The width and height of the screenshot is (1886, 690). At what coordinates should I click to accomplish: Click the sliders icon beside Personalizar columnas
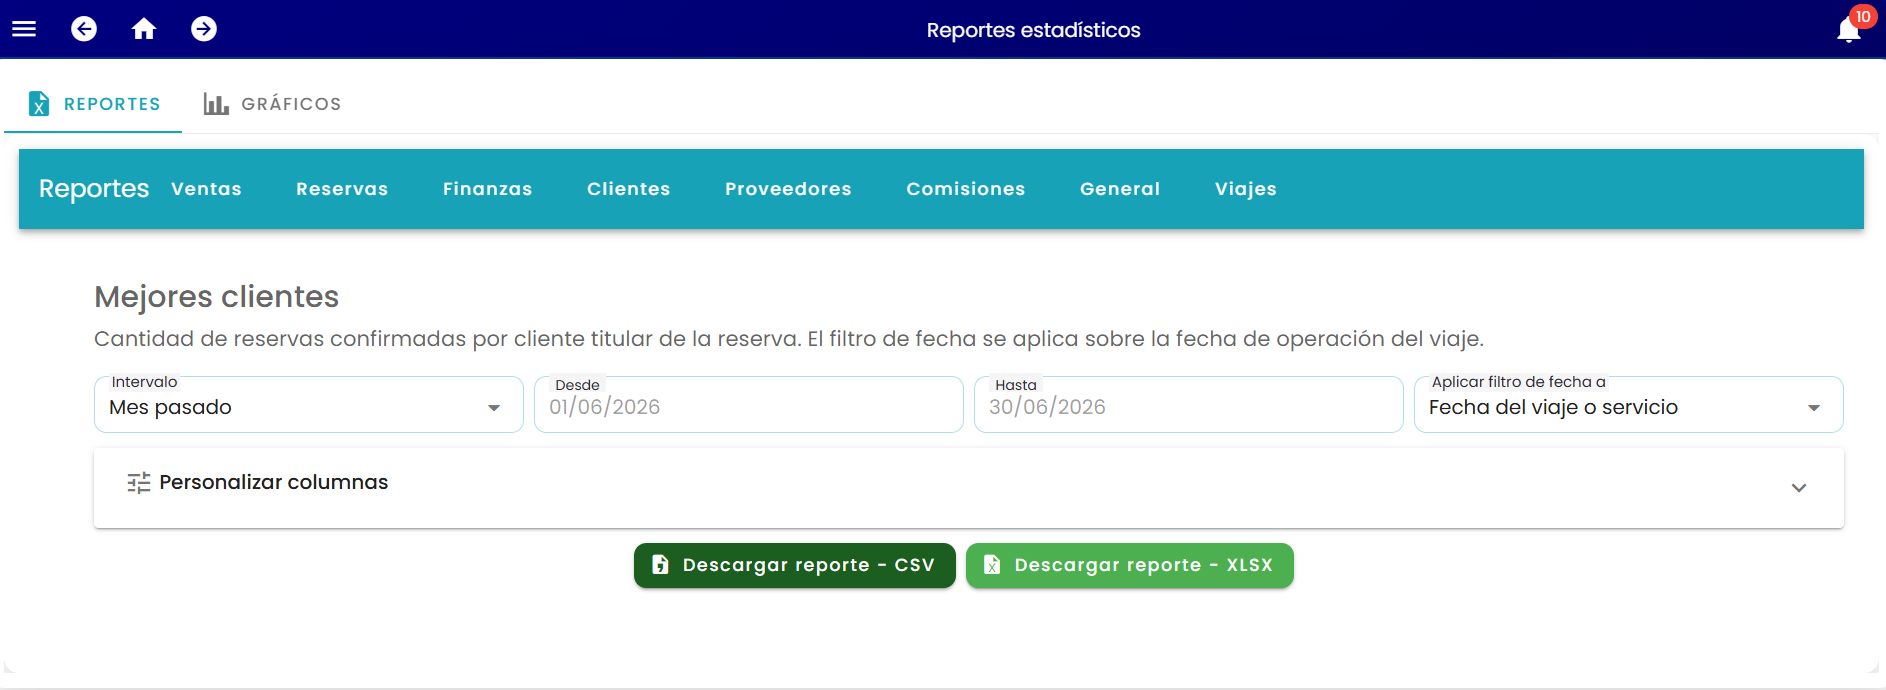[x=139, y=483]
